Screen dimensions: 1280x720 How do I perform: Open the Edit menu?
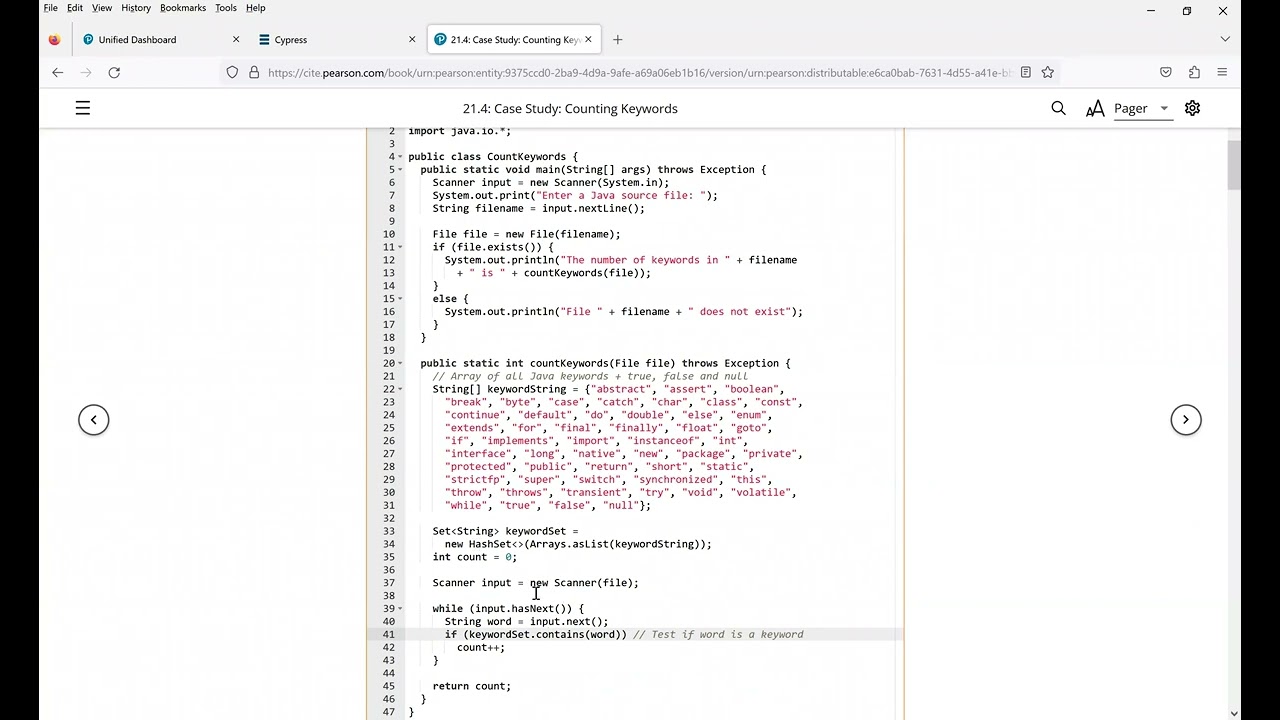point(75,8)
